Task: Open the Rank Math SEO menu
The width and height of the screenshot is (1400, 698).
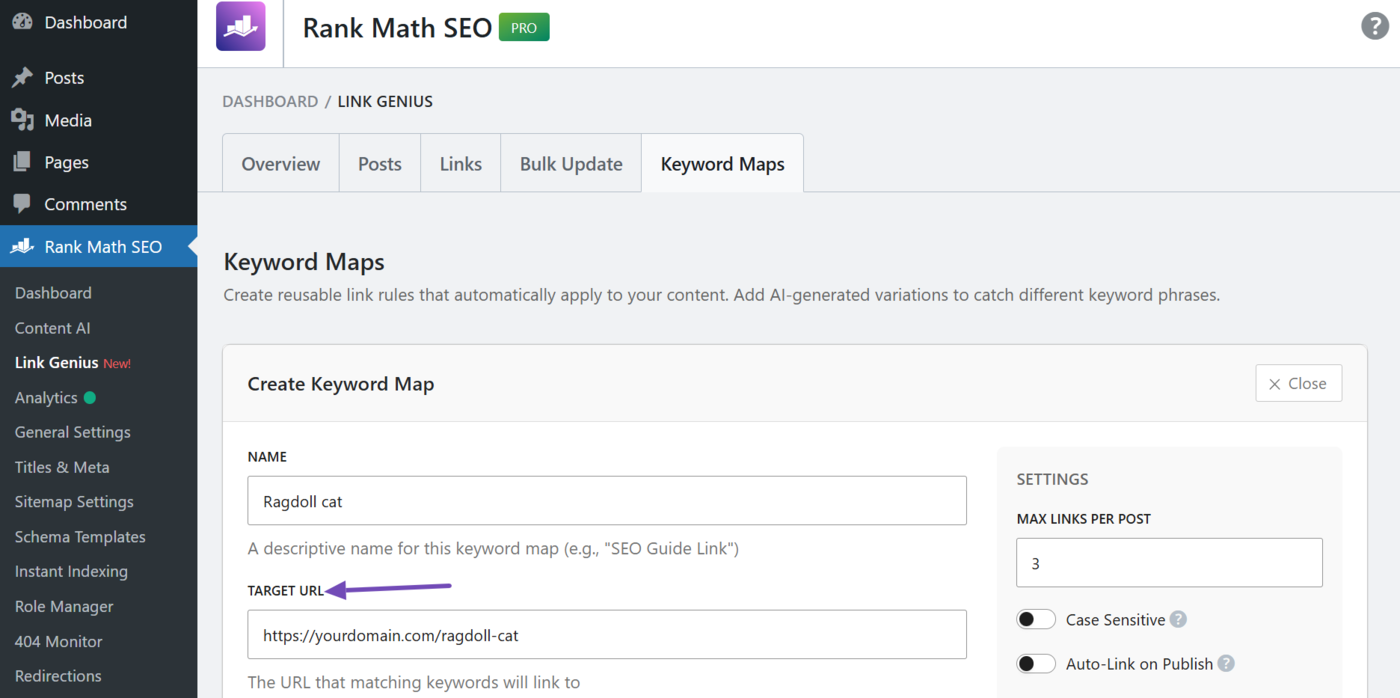Action: (x=98, y=246)
